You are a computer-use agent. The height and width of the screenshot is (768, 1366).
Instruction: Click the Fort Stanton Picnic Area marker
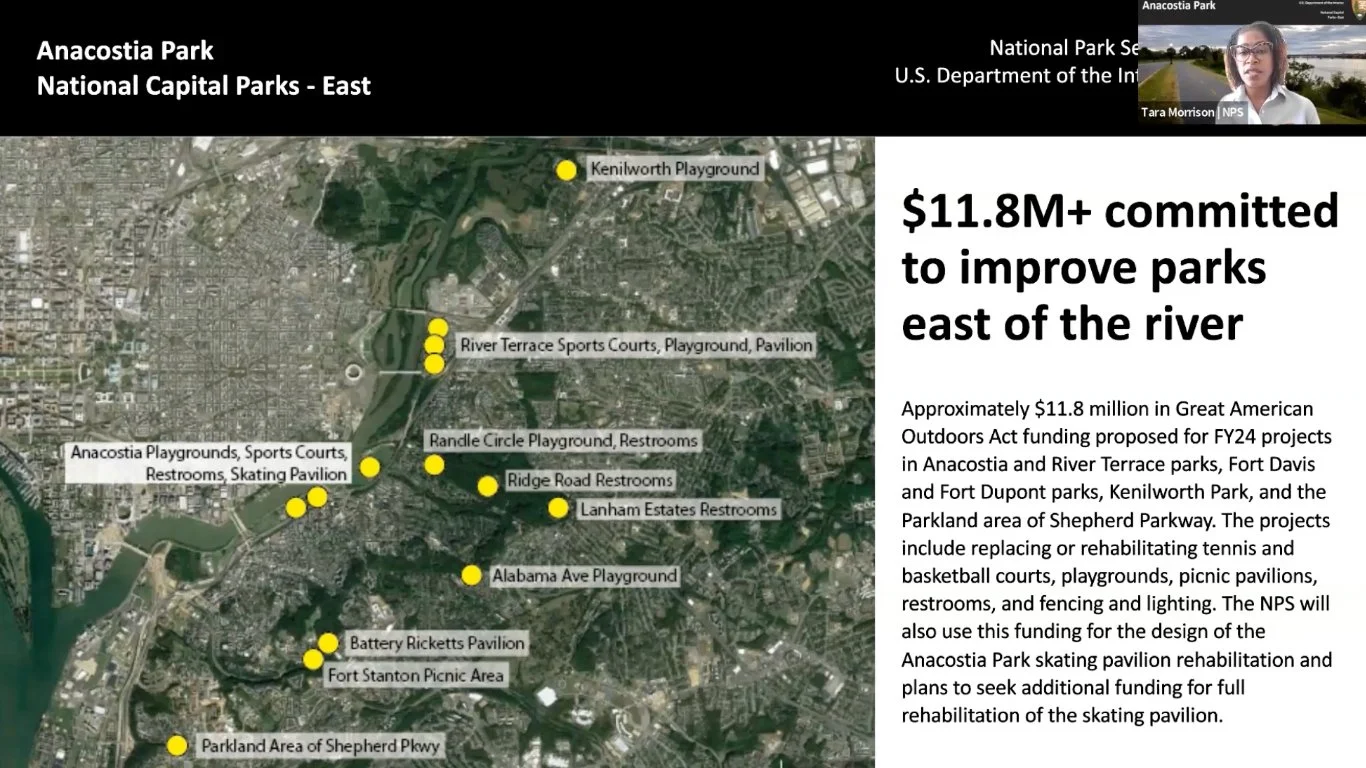[313, 659]
